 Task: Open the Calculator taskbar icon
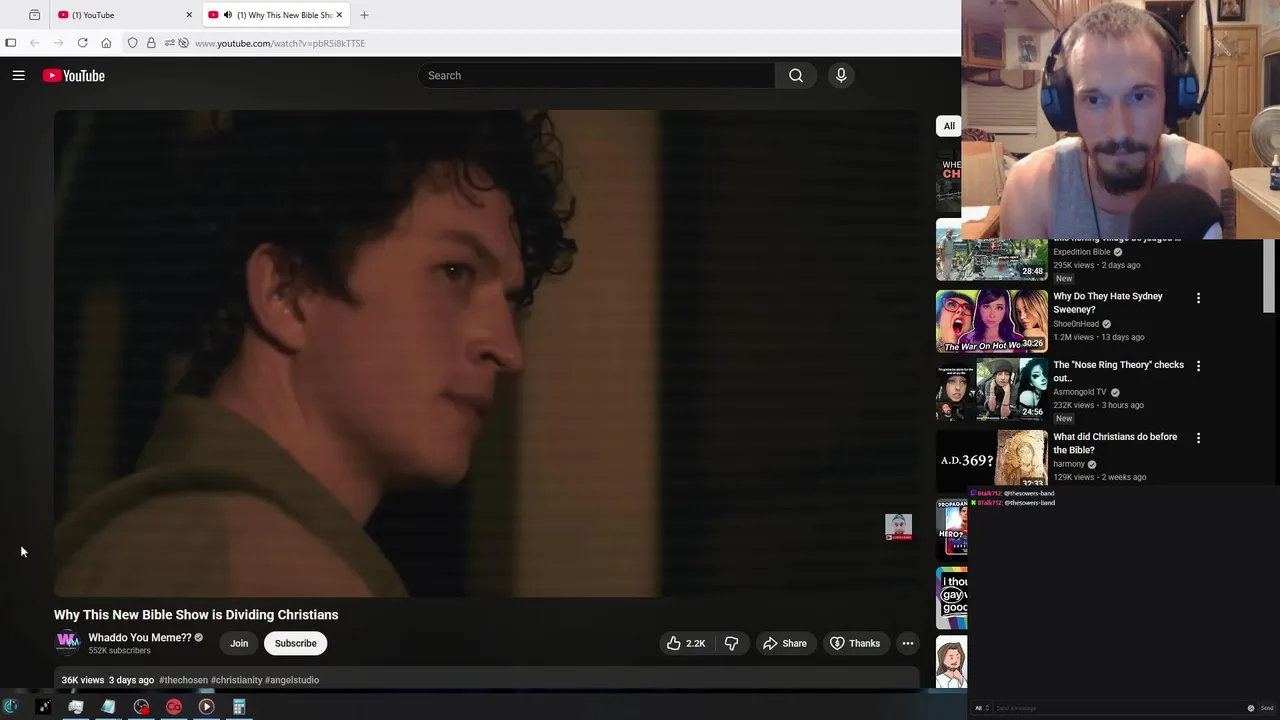pos(239,707)
